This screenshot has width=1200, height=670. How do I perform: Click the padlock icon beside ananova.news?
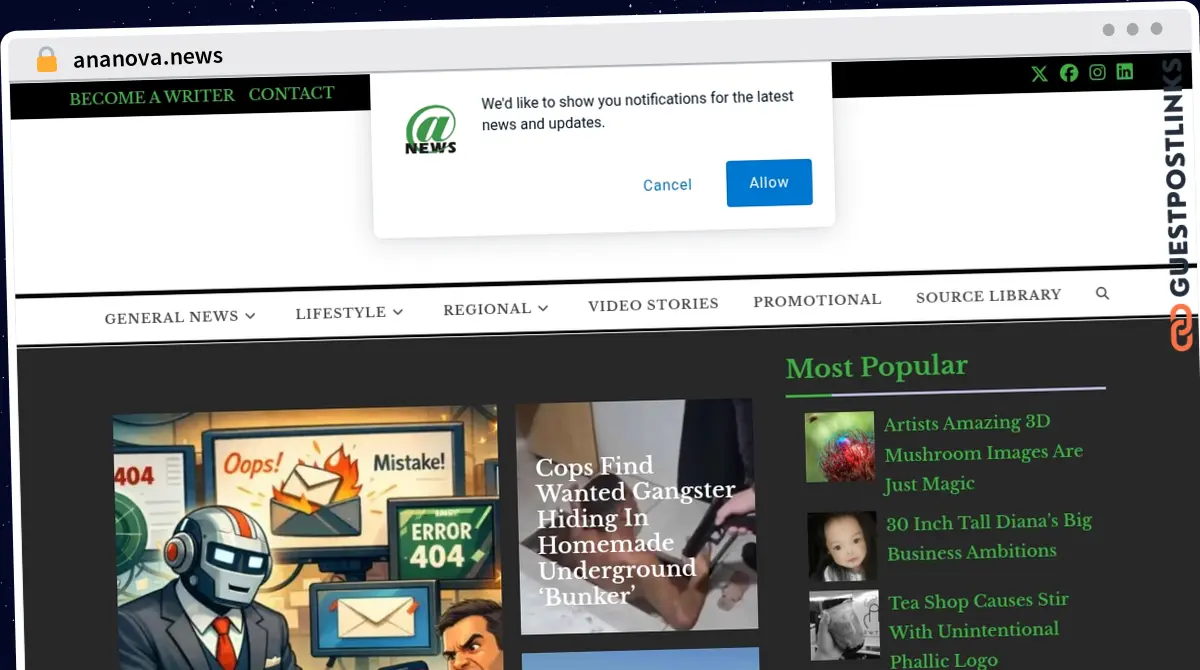click(x=47, y=60)
